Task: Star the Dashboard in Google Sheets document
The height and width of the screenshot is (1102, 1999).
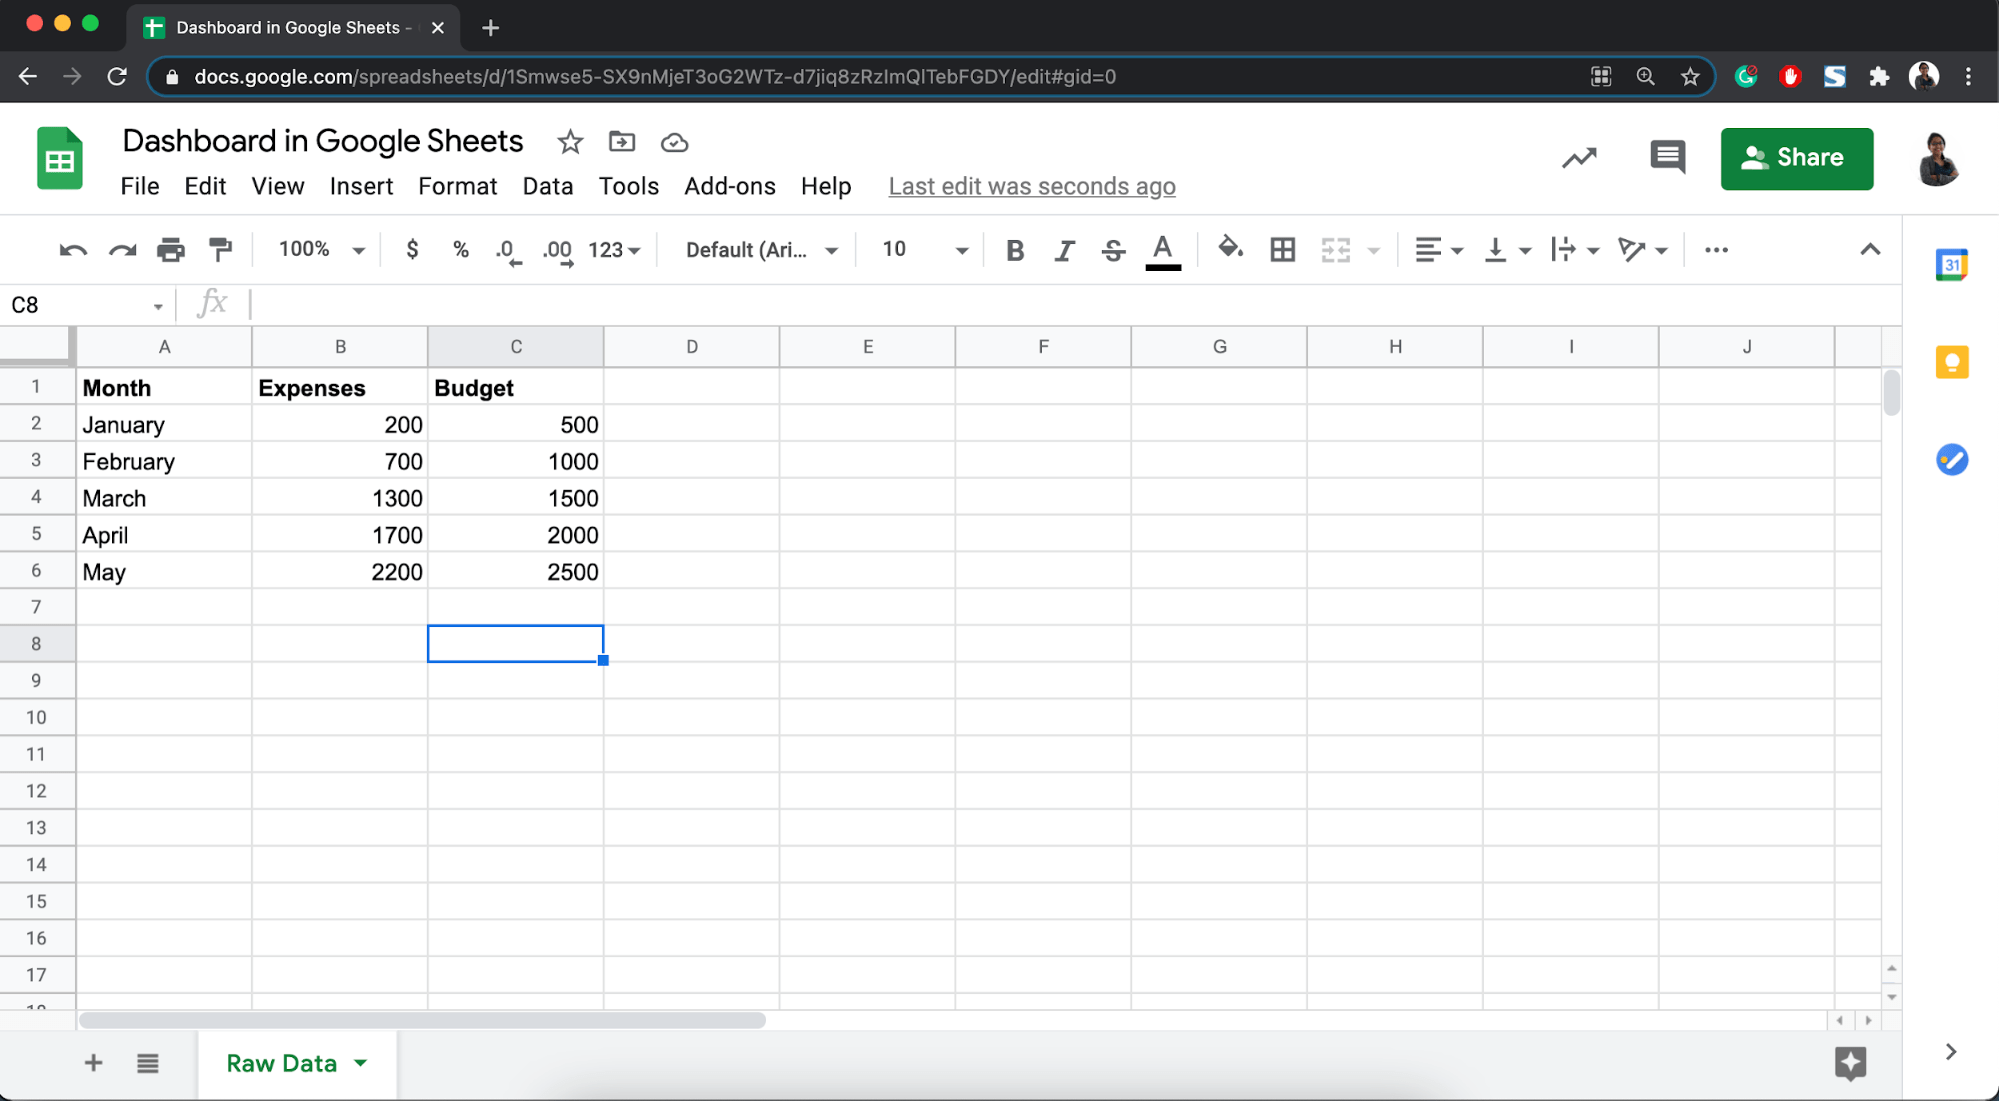Action: point(570,142)
